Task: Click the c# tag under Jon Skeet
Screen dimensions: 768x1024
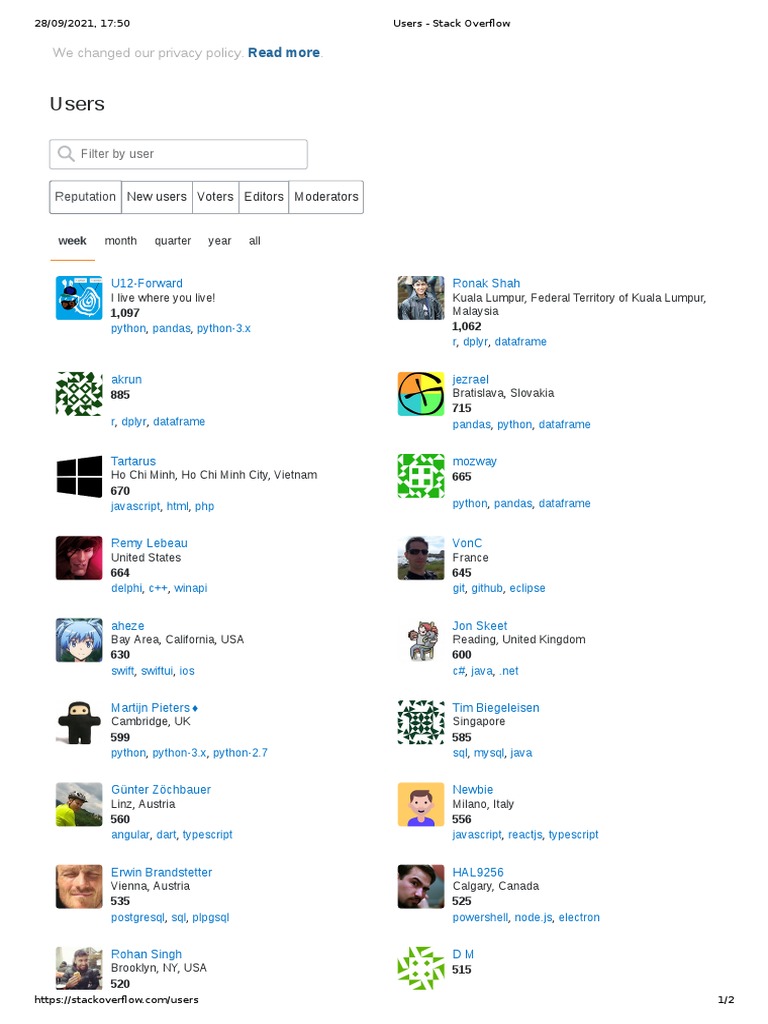Action: click(458, 671)
